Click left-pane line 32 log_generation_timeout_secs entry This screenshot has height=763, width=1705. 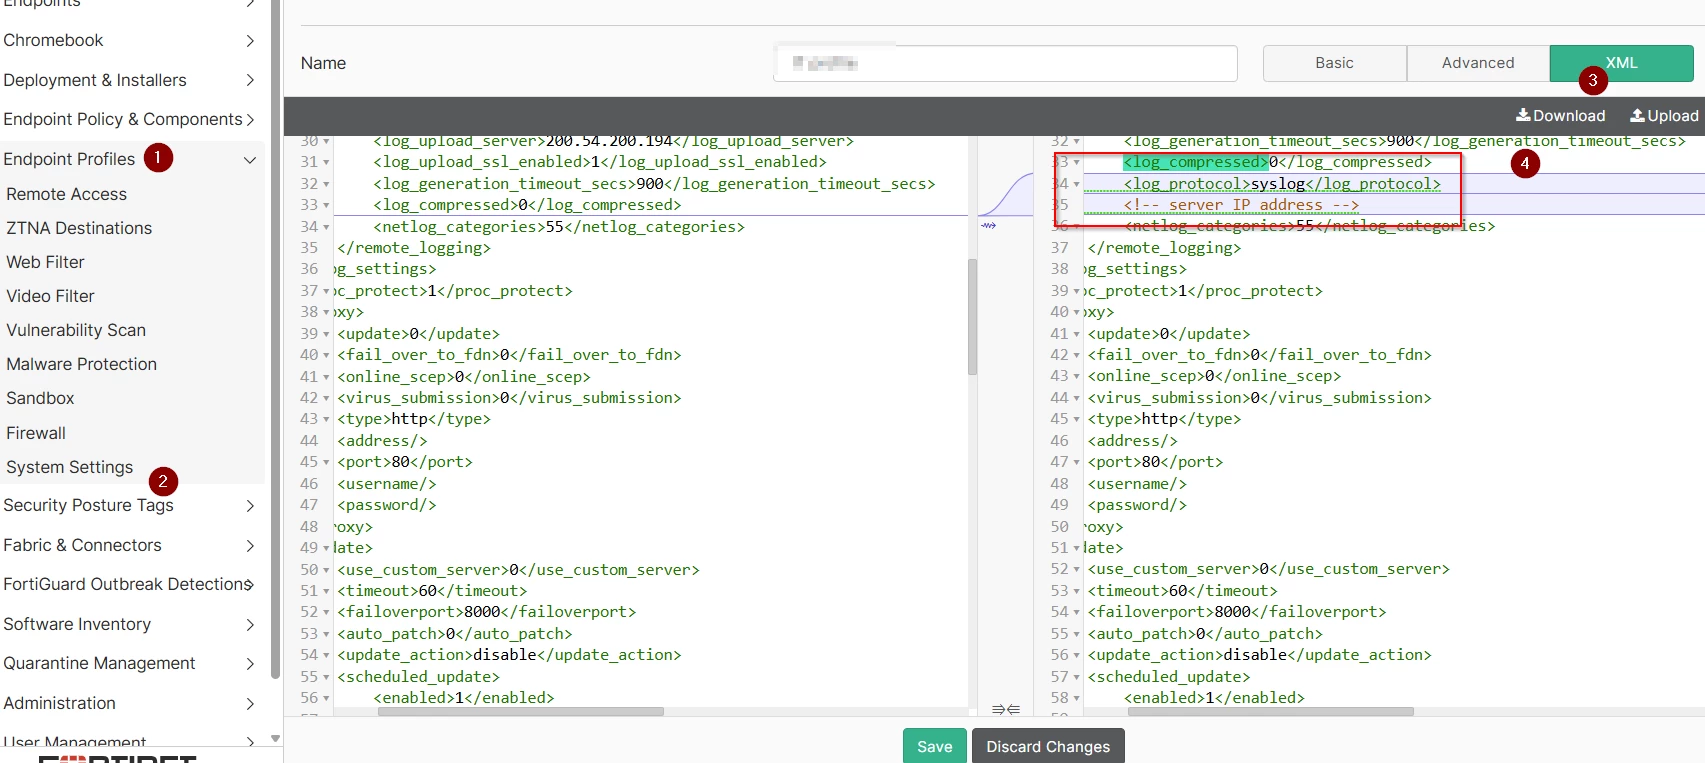[x=654, y=184]
